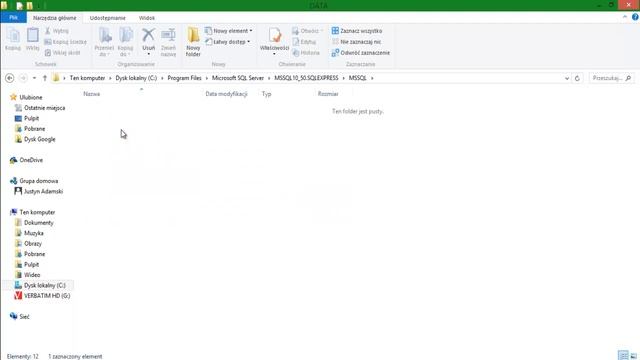Switch to details view icon in status bar

click(x=623, y=356)
